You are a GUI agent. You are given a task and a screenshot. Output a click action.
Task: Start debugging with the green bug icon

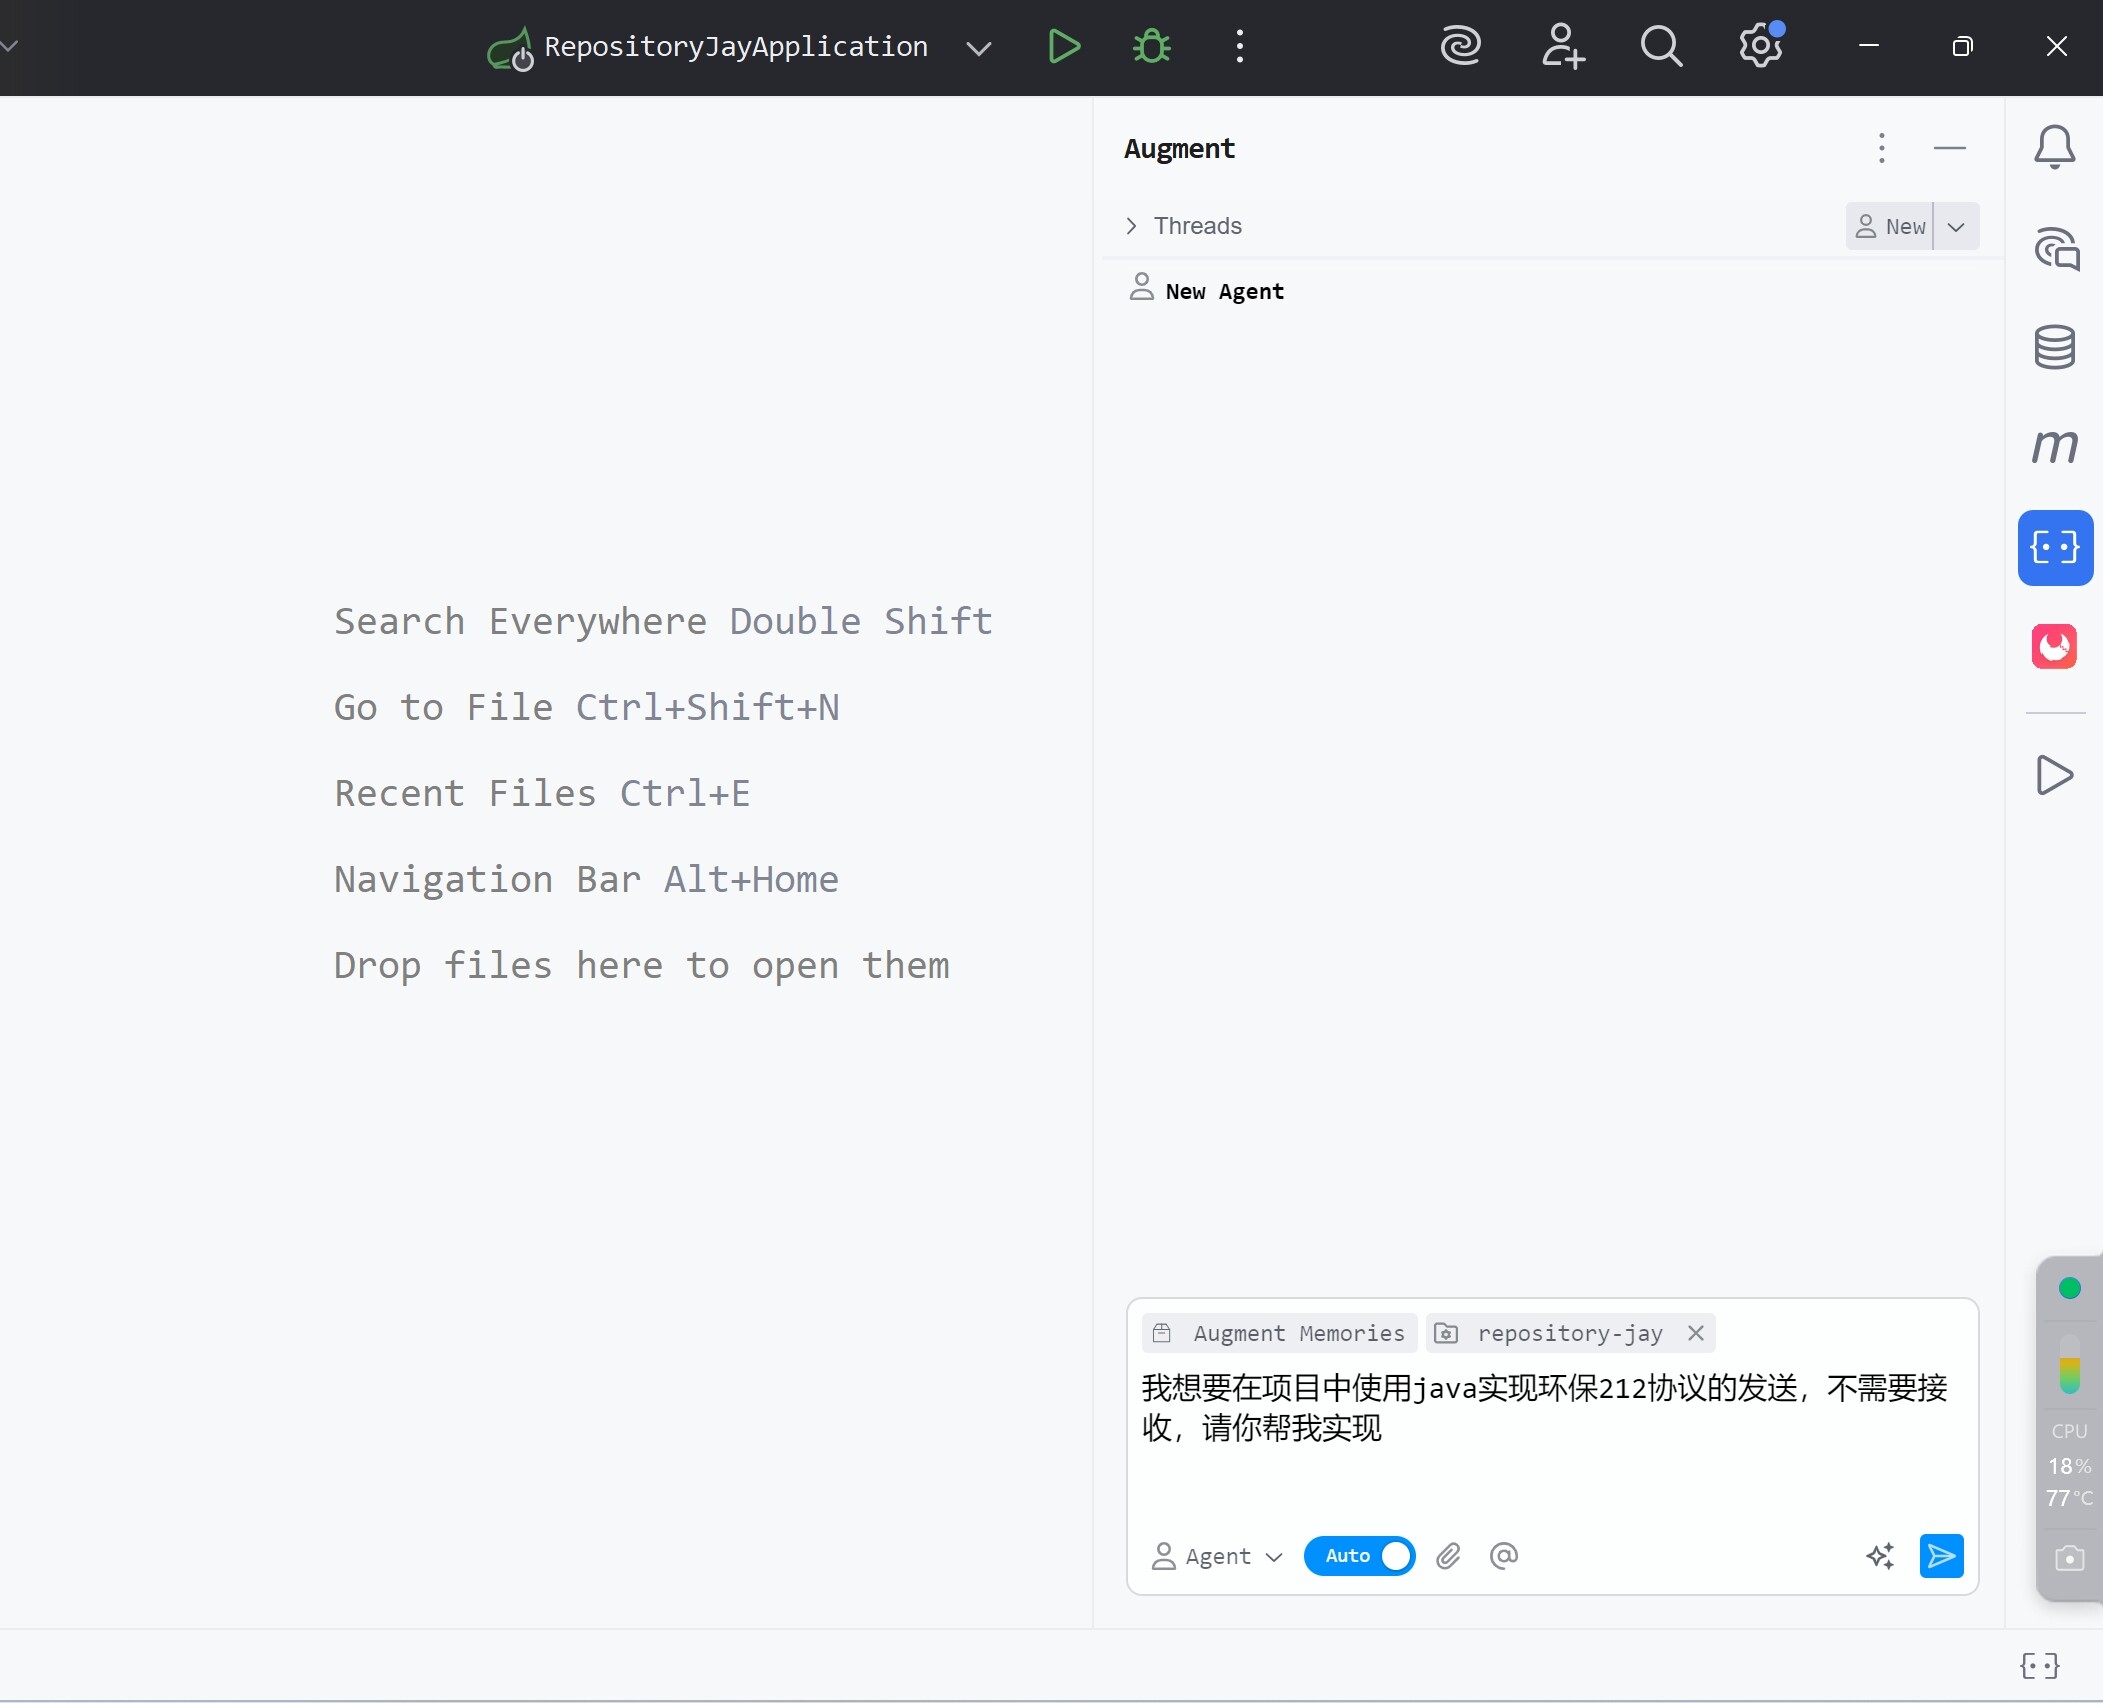point(1152,46)
